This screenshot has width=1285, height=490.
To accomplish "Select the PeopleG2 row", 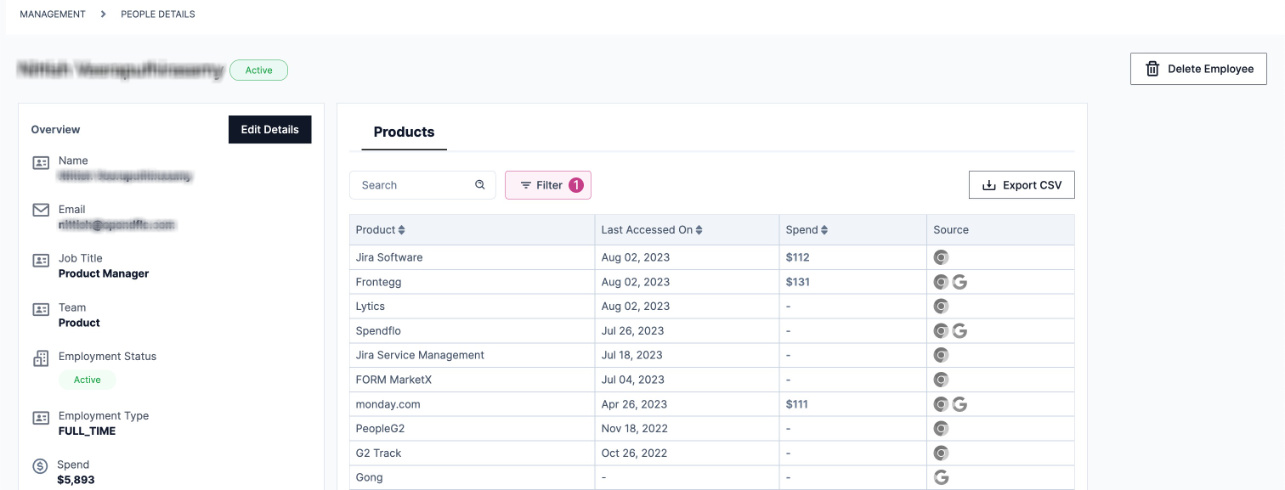I will 712,429.
